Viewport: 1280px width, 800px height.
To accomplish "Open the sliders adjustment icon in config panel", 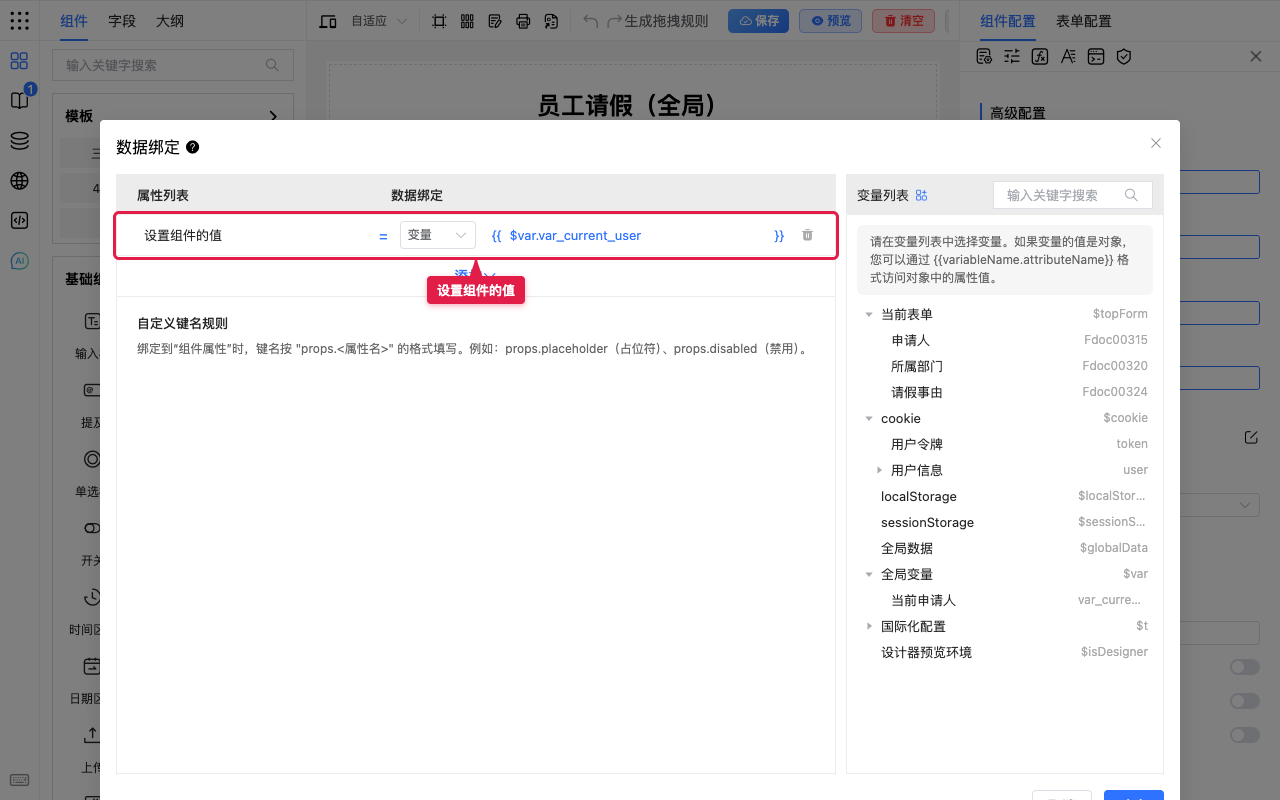I will coord(1012,56).
